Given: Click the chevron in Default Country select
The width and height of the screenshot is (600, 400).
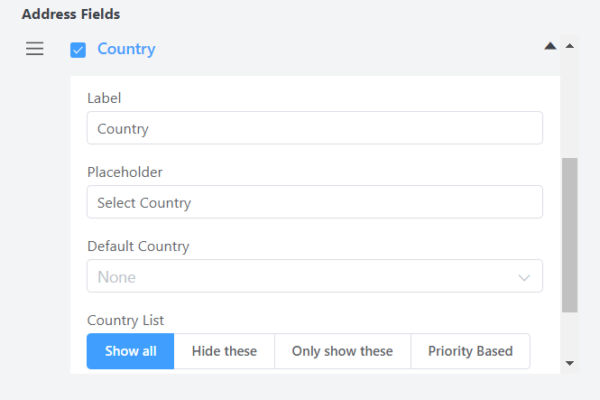Looking at the screenshot, I should point(524,277).
